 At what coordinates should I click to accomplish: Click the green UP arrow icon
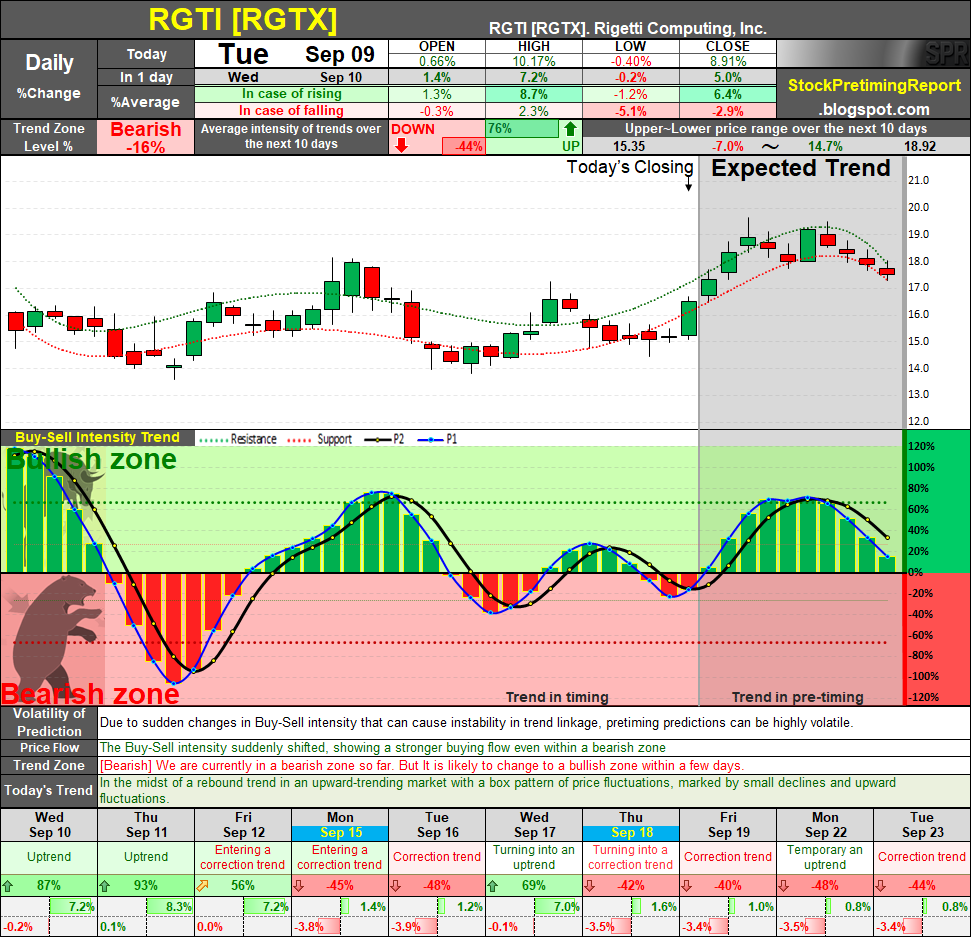[570, 129]
